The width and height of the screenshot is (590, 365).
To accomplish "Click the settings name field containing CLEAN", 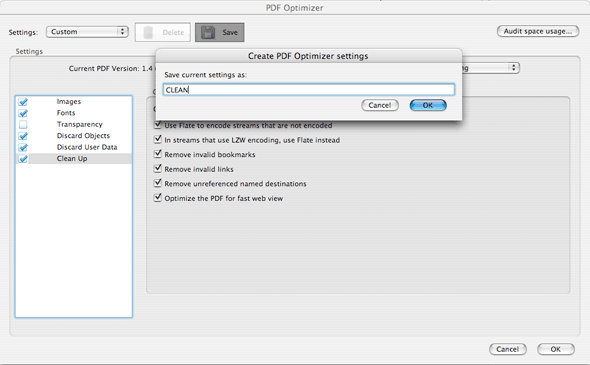I will tap(309, 90).
